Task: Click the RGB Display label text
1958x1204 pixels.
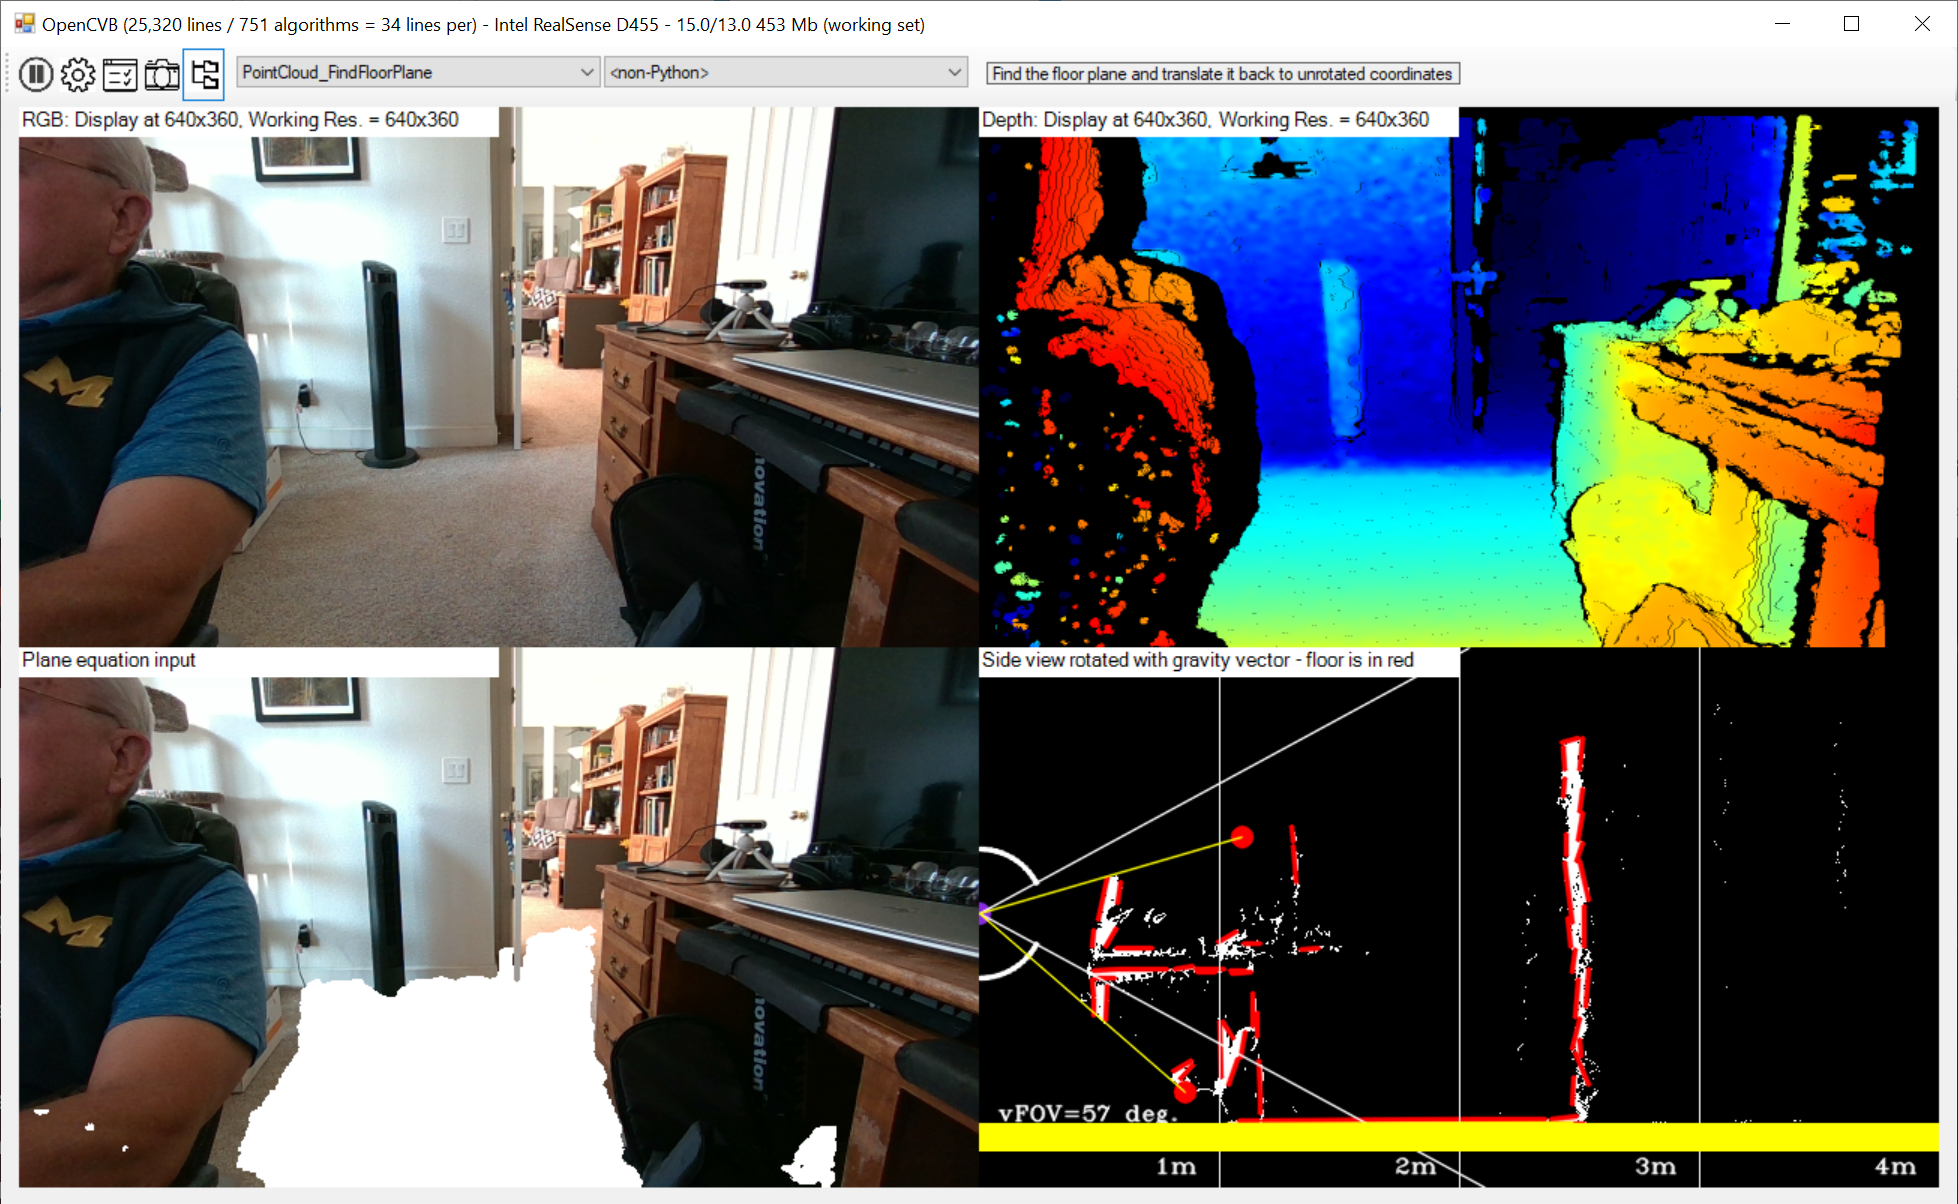Action: [240, 120]
